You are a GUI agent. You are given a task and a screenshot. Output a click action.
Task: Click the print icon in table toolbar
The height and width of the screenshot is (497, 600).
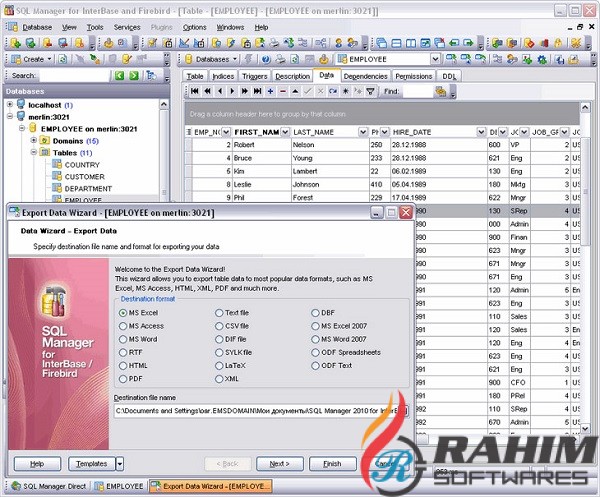pyautogui.click(x=280, y=59)
